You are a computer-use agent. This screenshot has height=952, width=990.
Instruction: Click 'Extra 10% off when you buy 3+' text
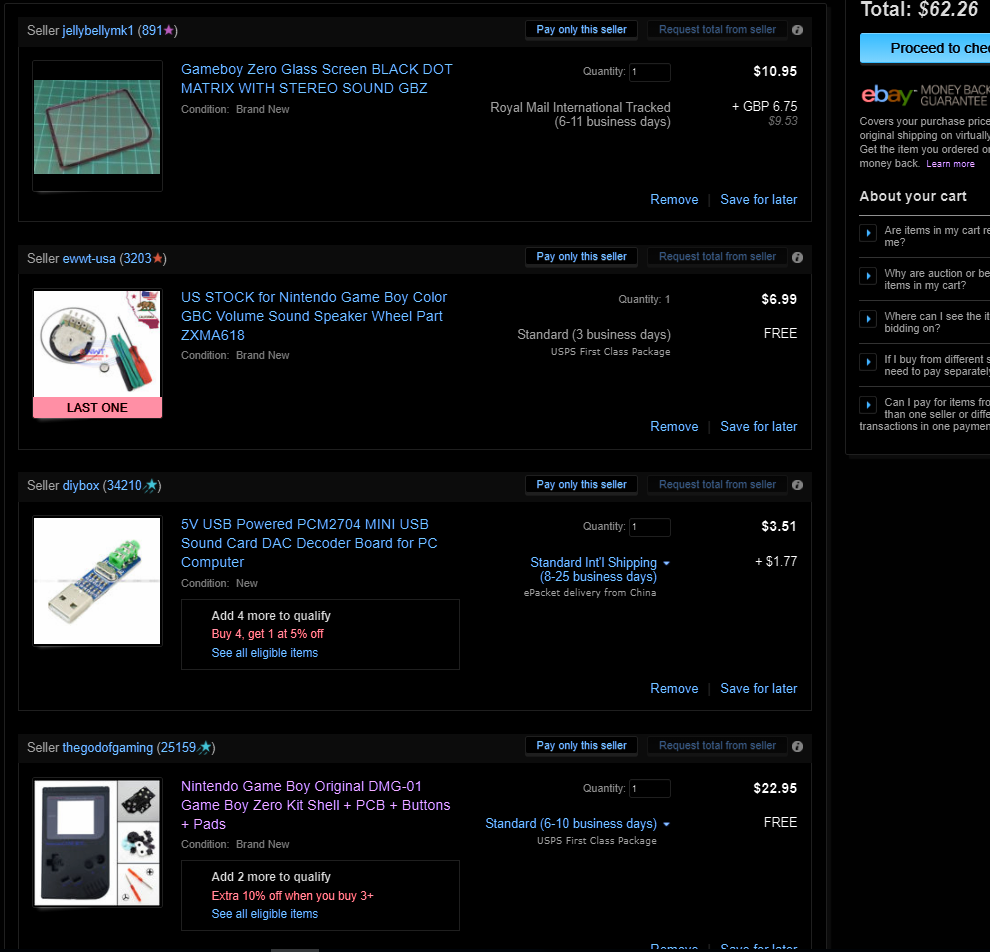292,896
